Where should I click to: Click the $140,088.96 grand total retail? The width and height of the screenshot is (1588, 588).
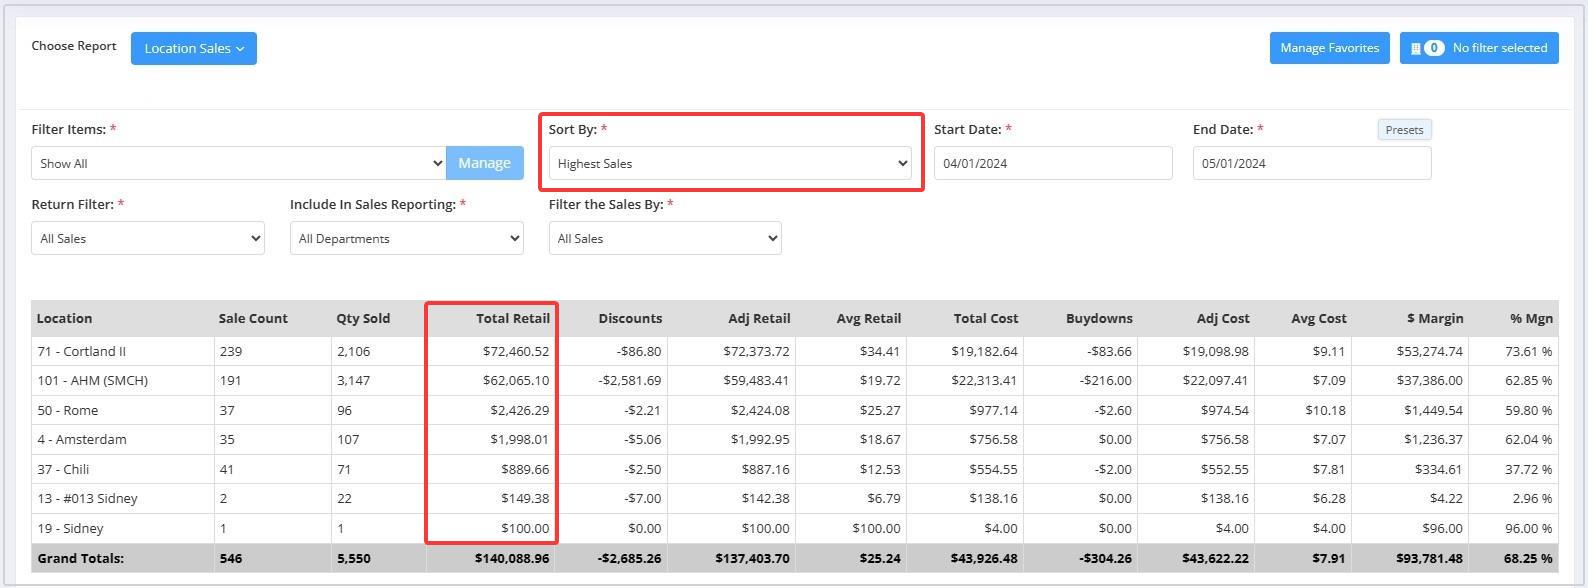click(512, 558)
